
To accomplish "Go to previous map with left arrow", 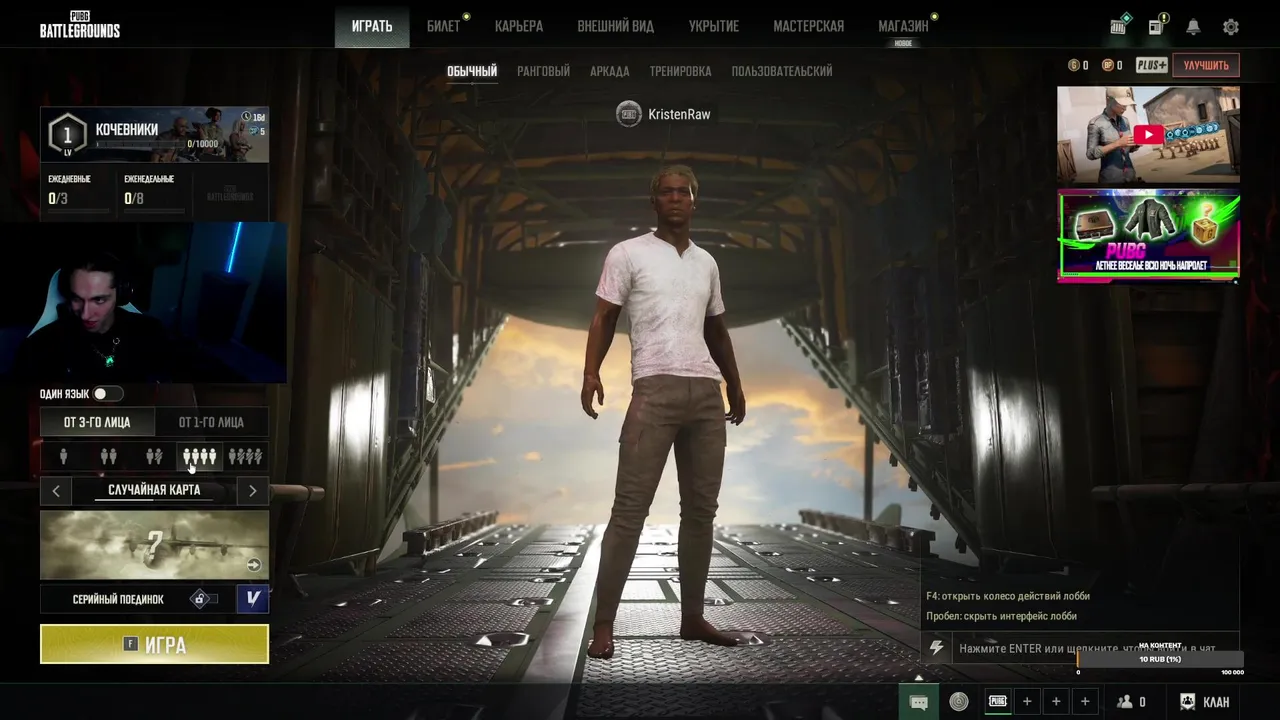I will (x=56, y=490).
